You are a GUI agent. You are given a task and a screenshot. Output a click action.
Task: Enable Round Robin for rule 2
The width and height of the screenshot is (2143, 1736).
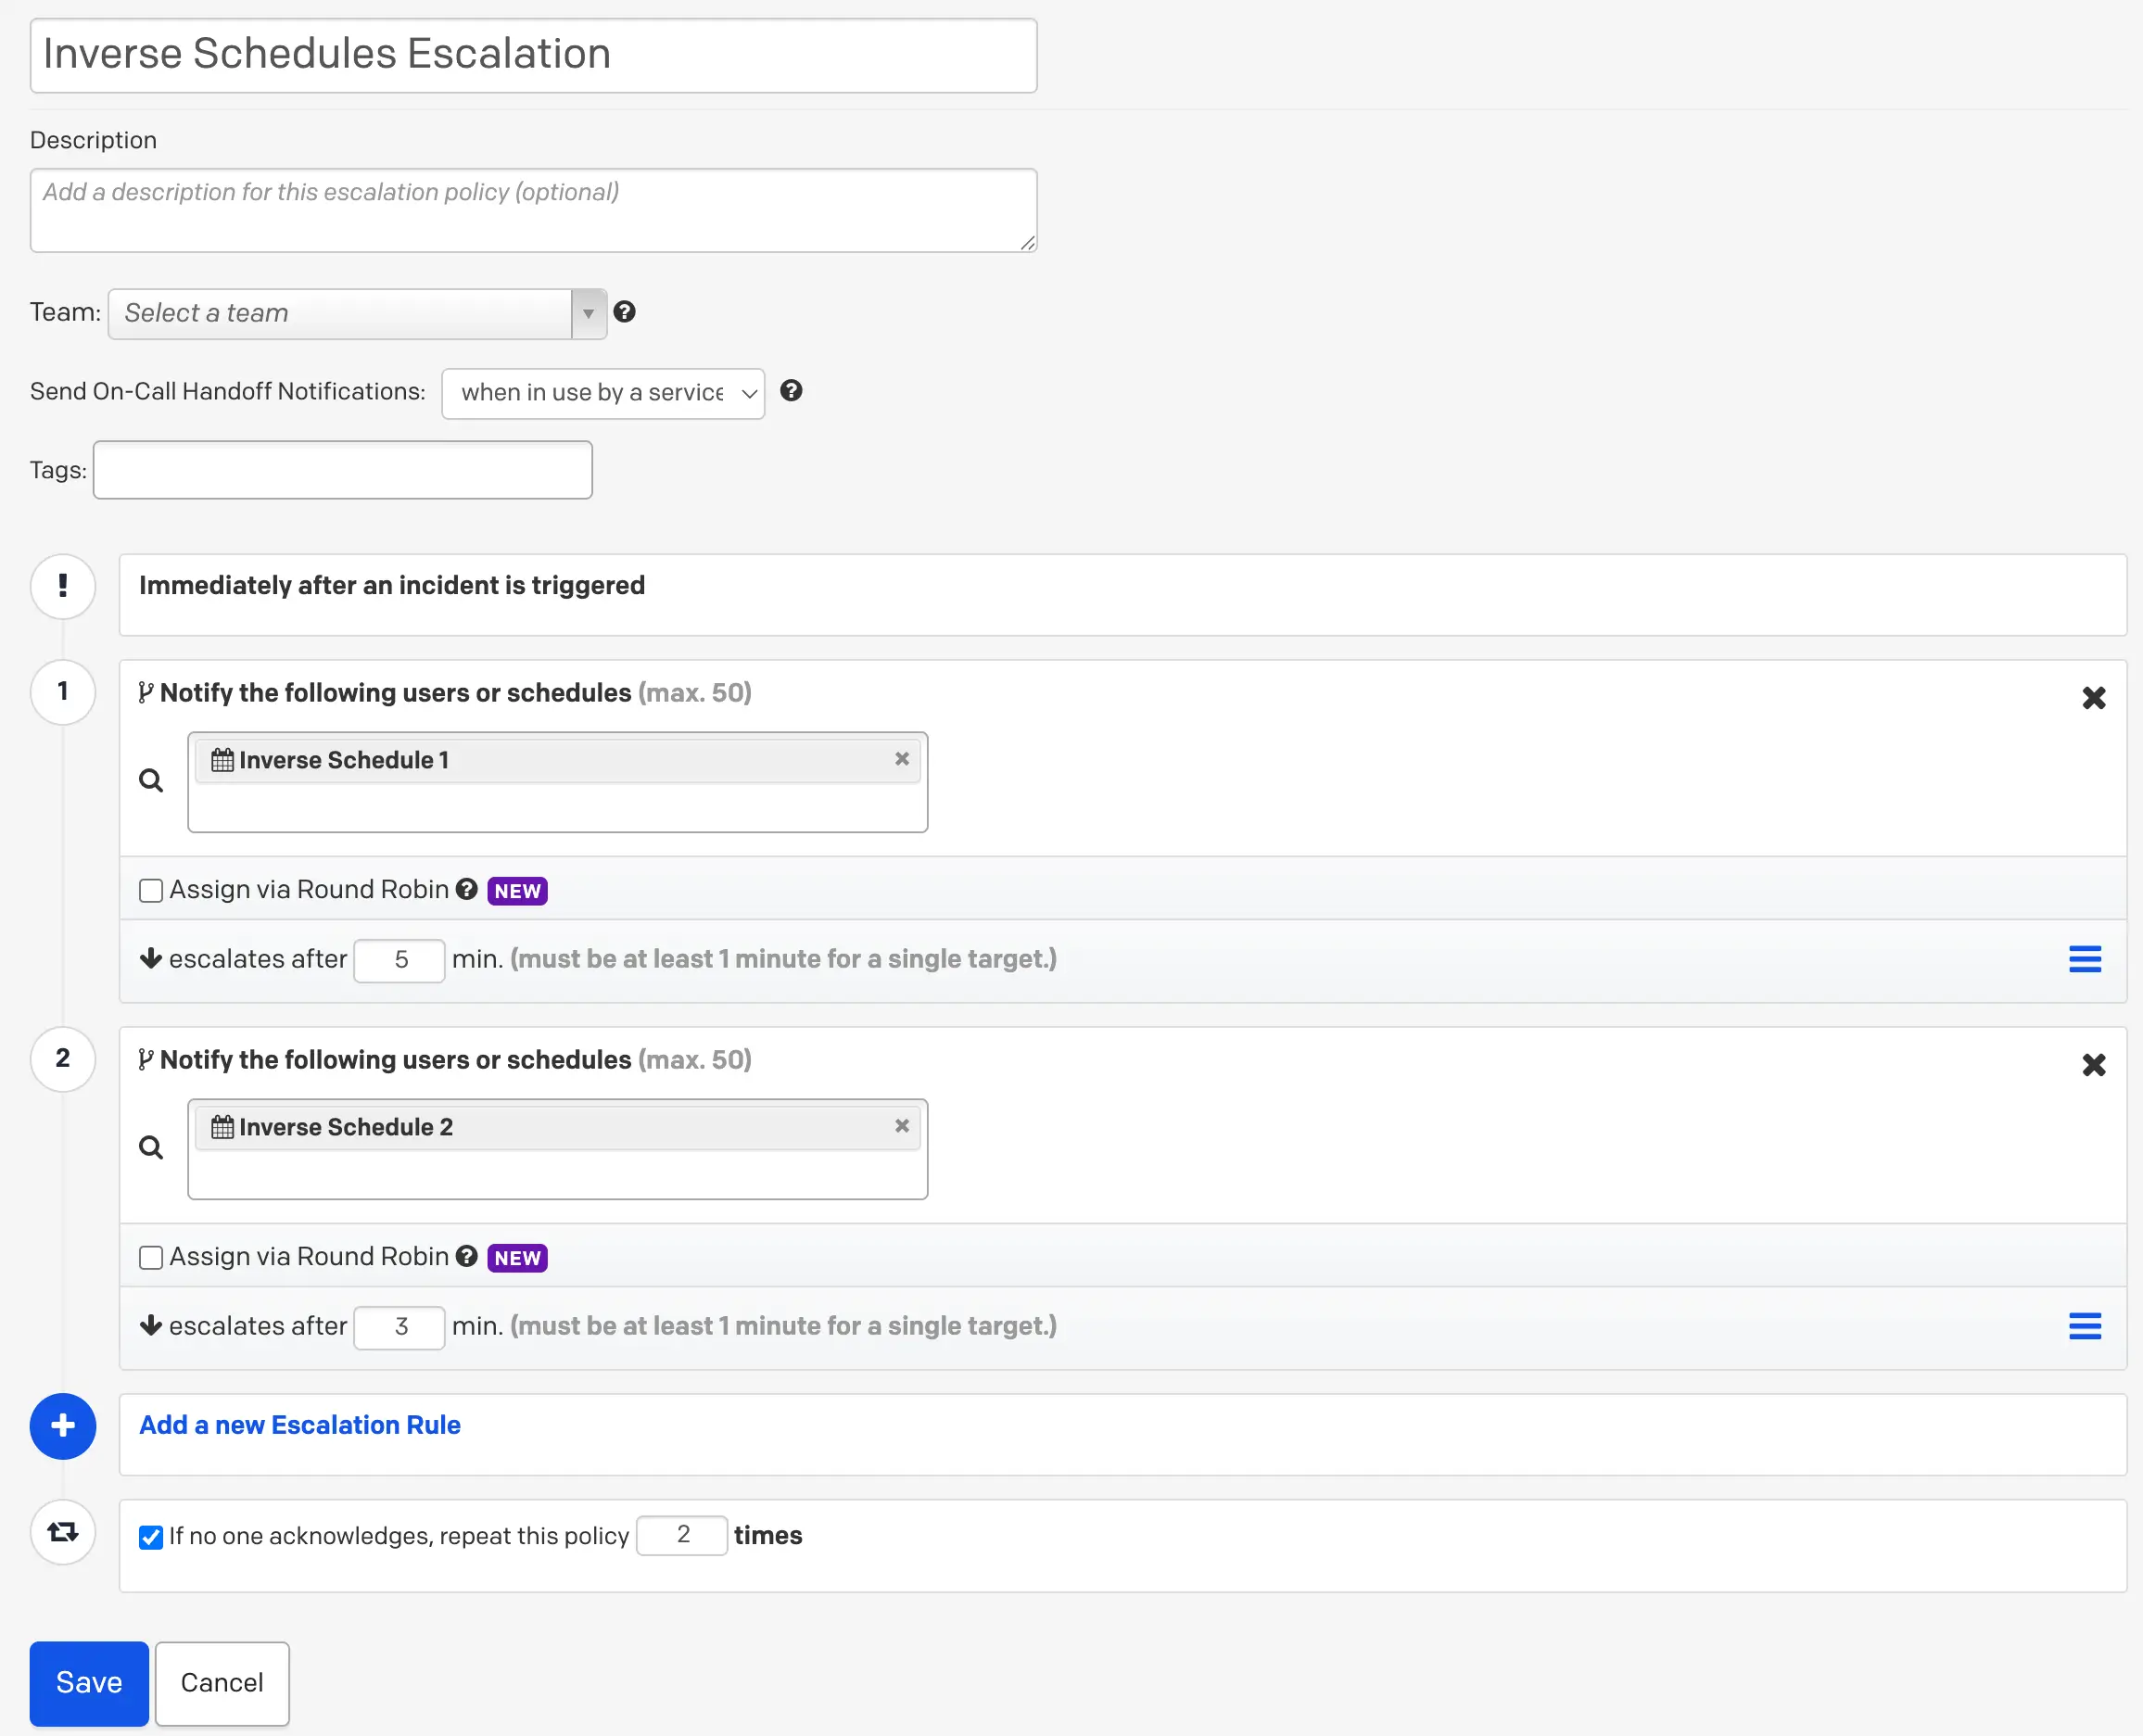[x=151, y=1258]
